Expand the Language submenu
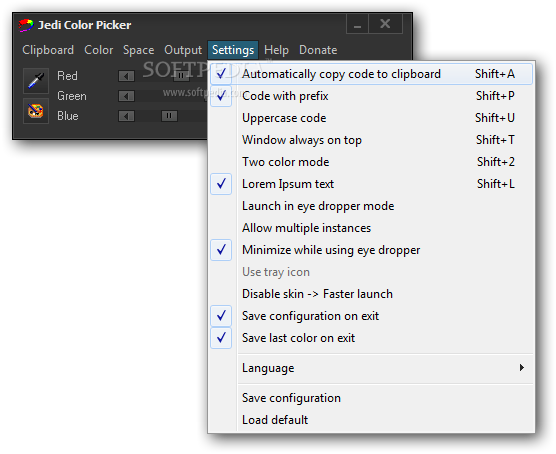This screenshot has height=454, width=556. 372,368
